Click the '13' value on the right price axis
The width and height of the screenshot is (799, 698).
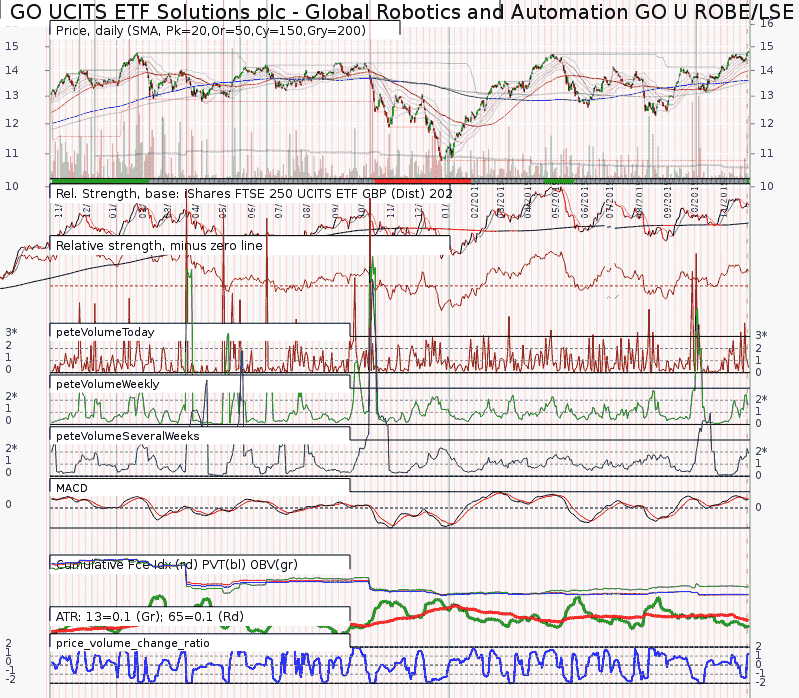click(x=767, y=95)
